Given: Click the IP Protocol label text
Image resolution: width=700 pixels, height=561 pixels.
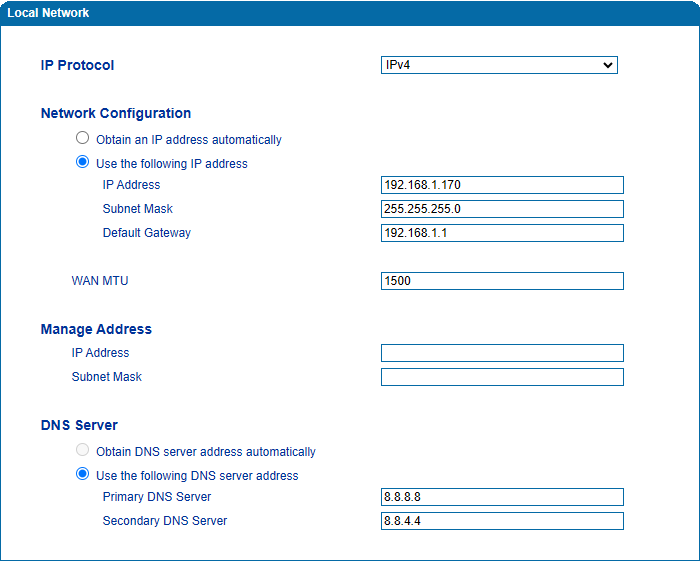Looking at the screenshot, I should [77, 65].
